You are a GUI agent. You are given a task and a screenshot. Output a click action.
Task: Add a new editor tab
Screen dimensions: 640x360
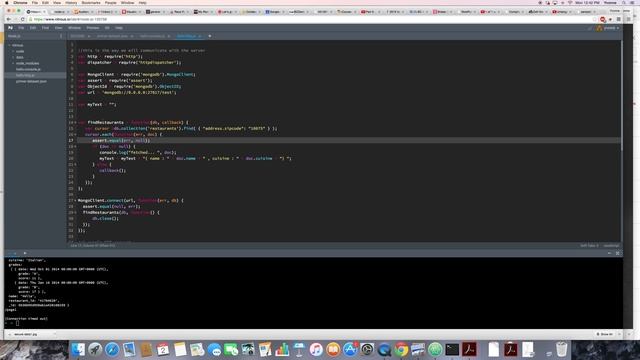click(210, 36)
